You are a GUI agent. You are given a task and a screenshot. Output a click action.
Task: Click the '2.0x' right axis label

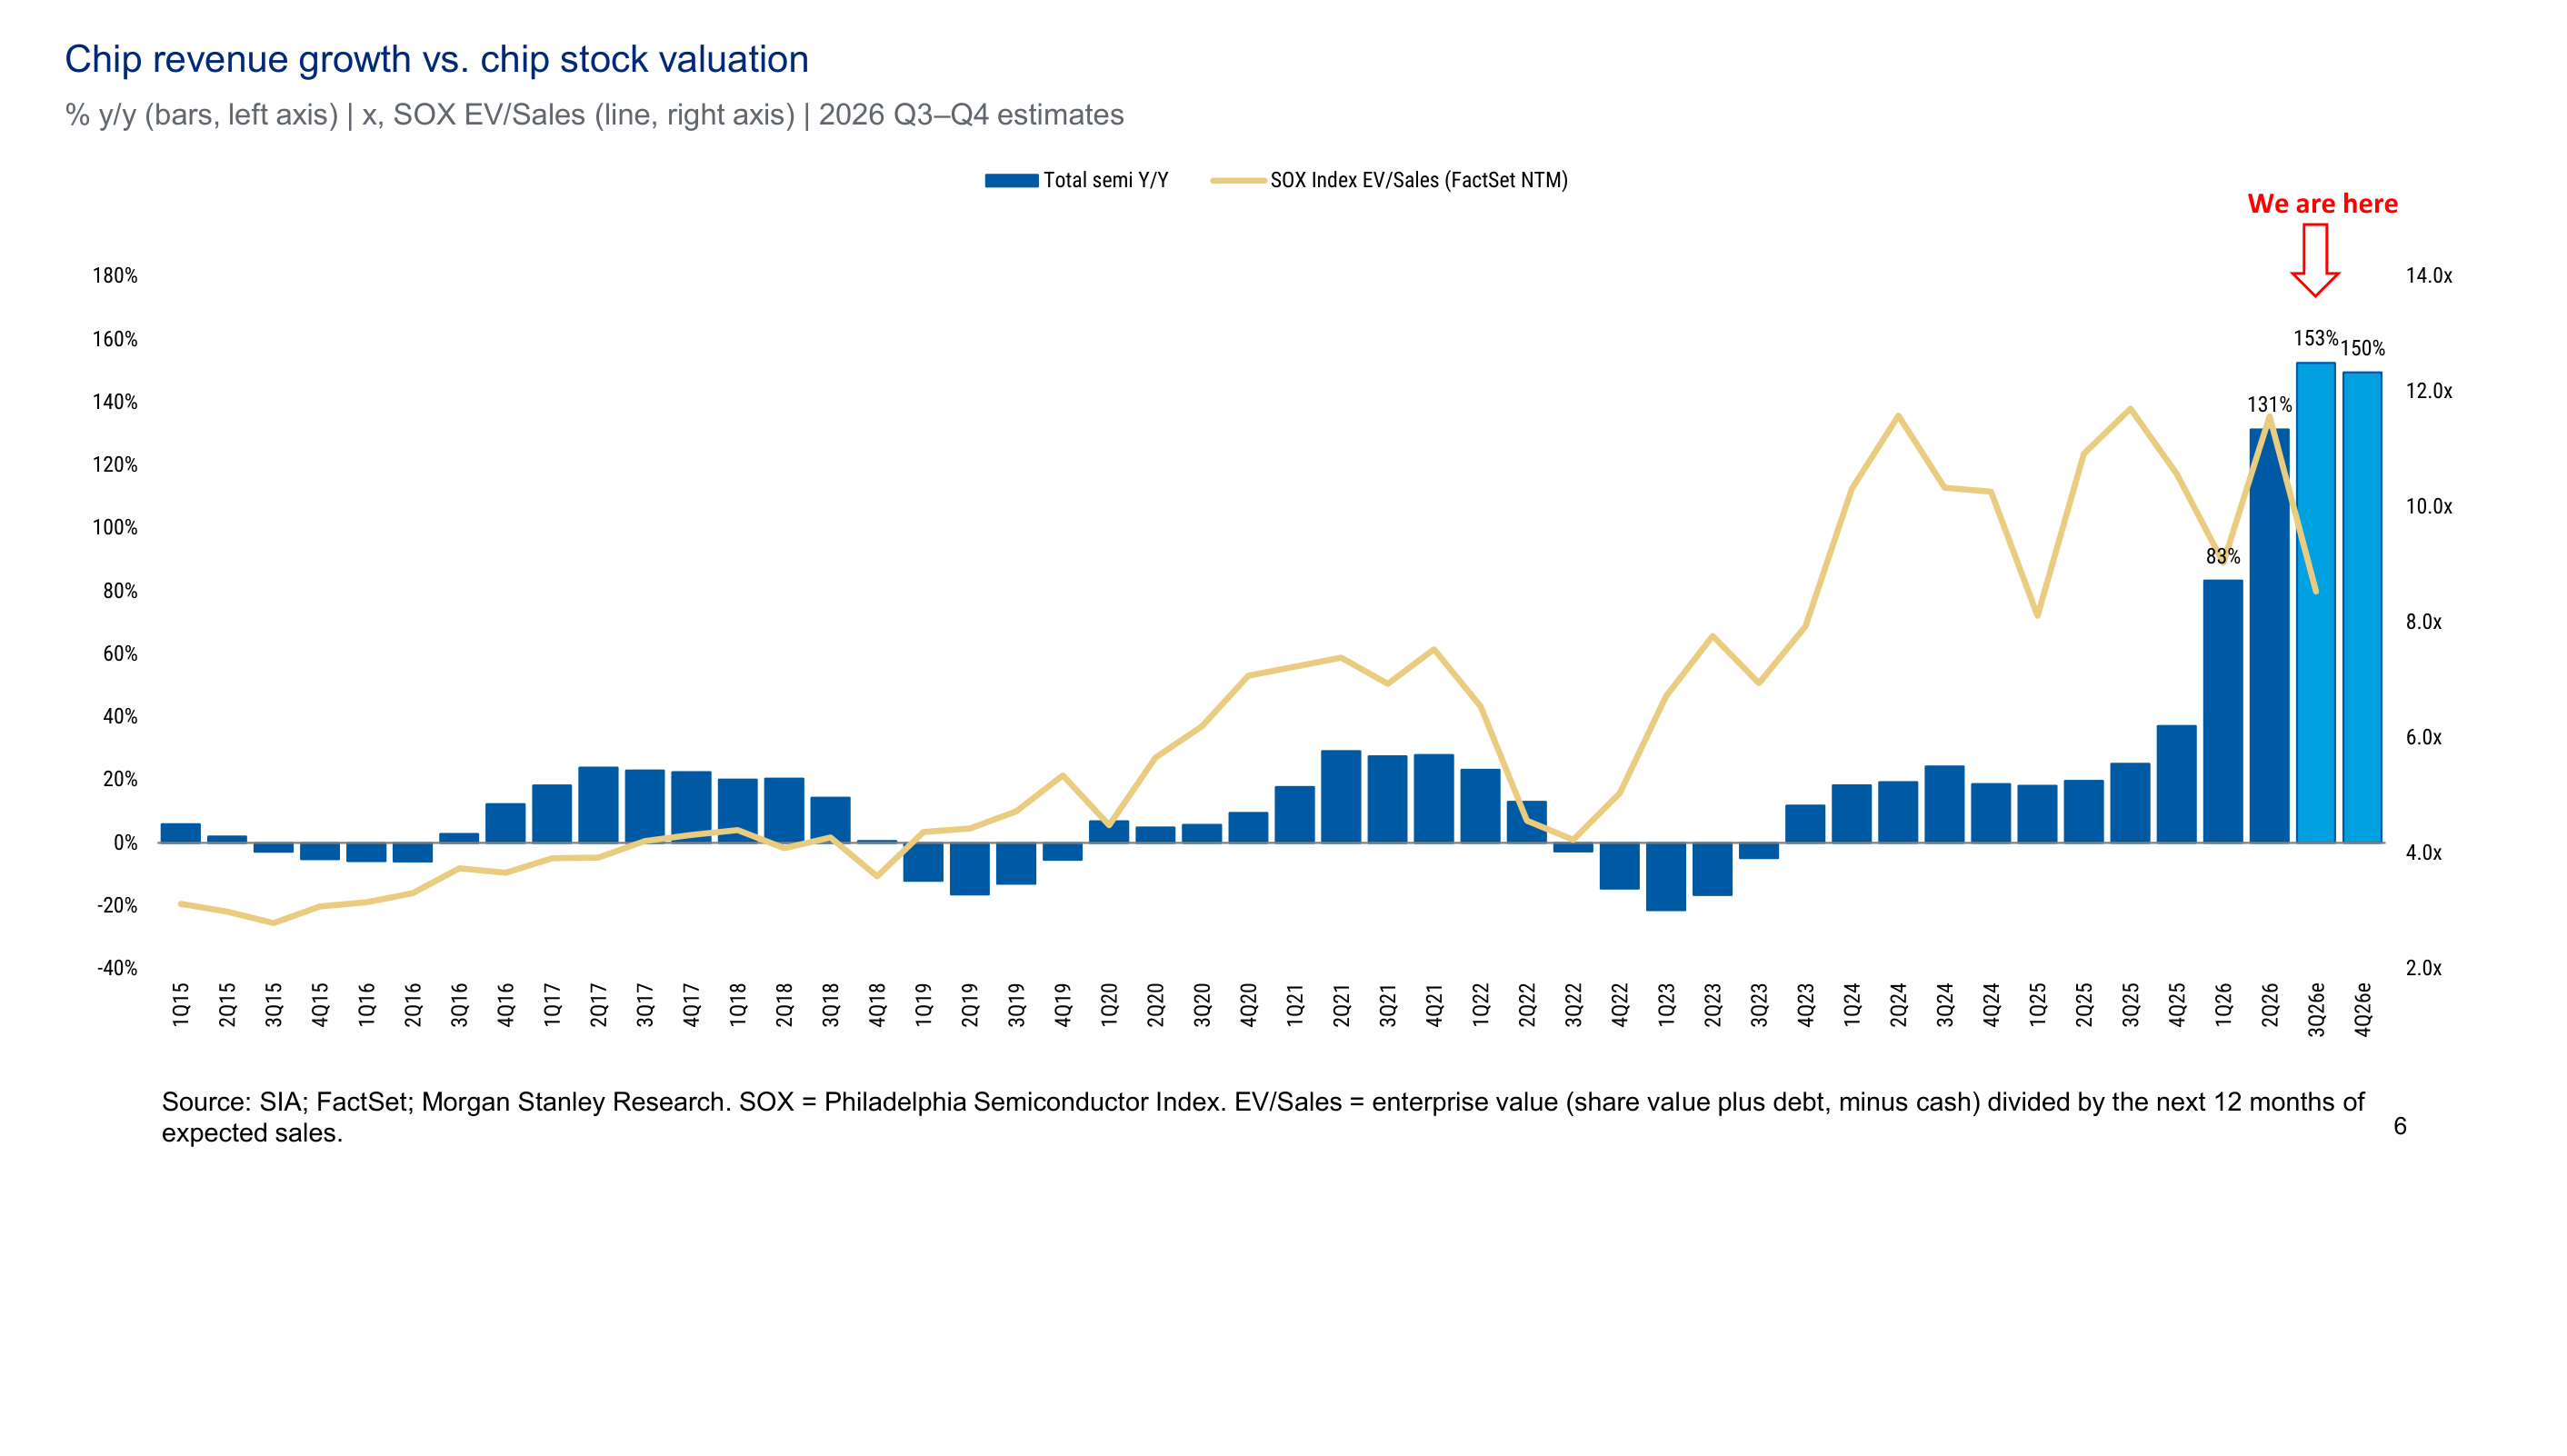(x=2424, y=969)
